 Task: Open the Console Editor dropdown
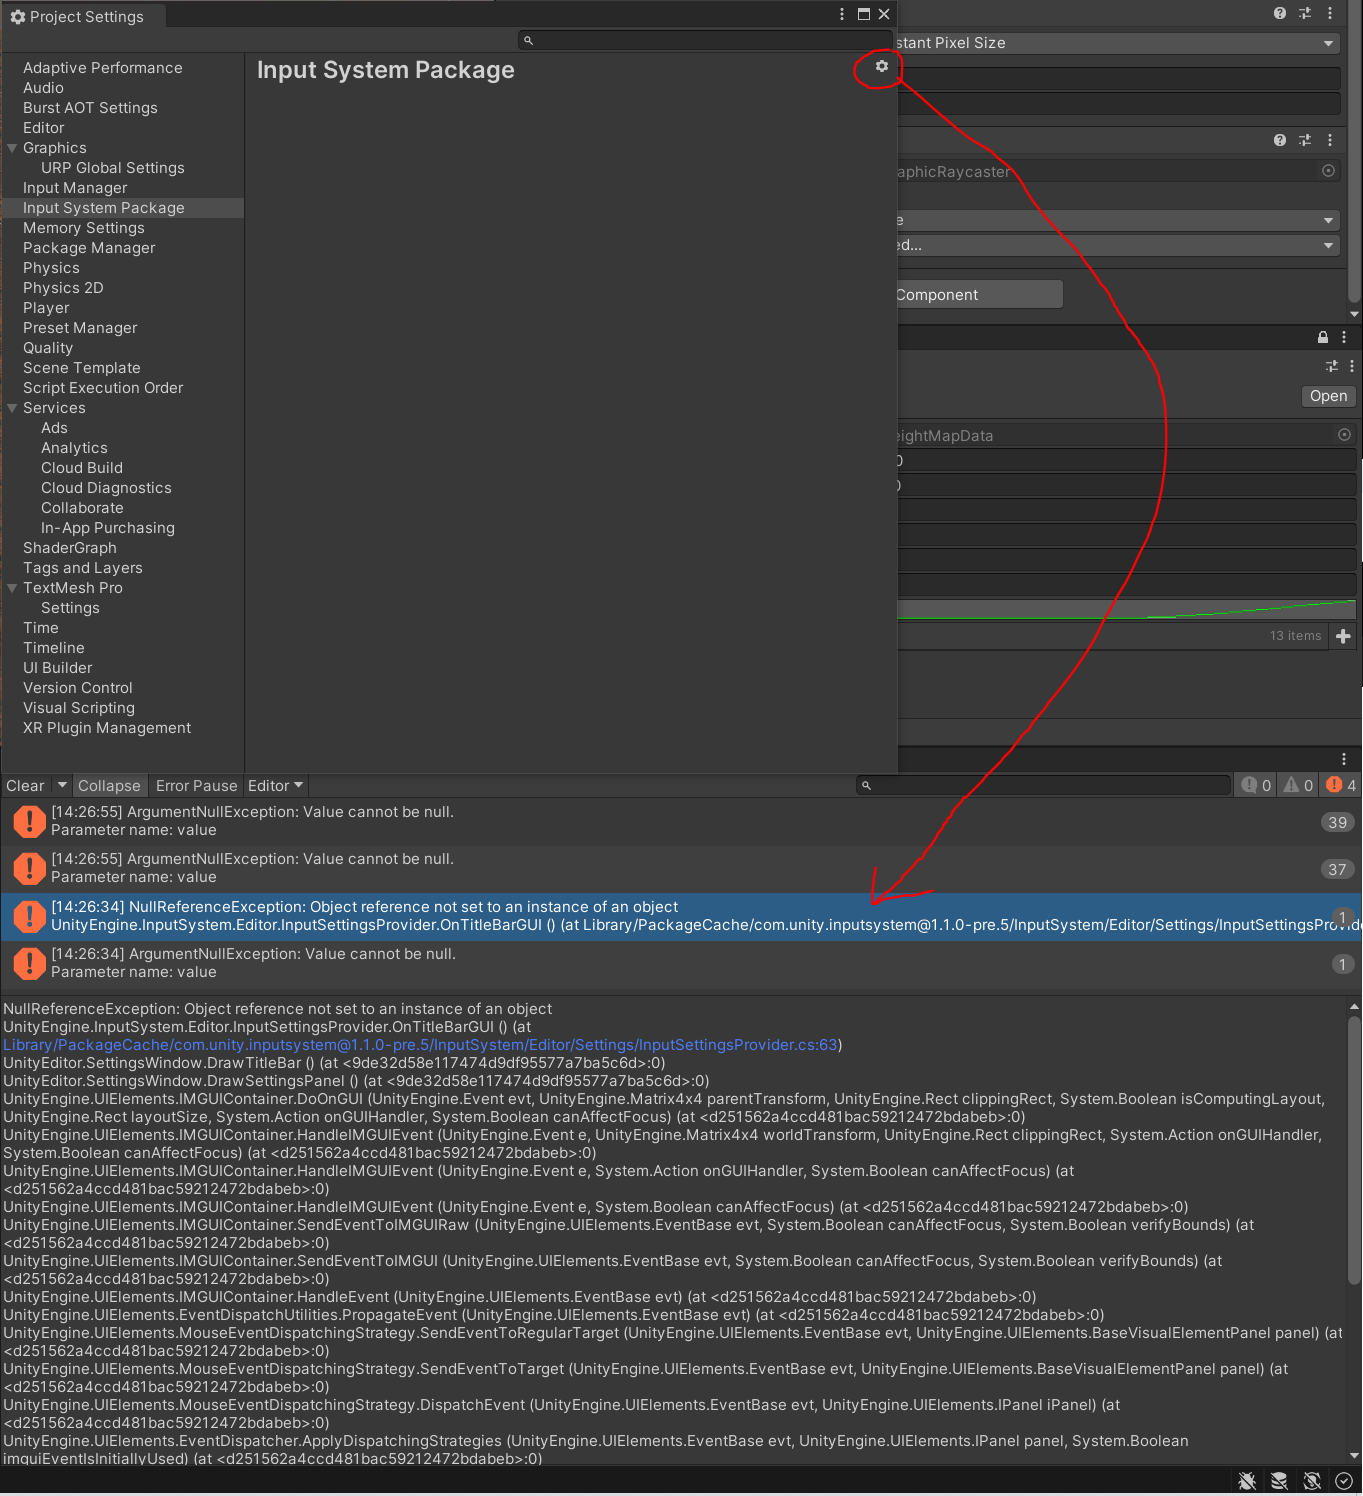pyautogui.click(x=275, y=786)
